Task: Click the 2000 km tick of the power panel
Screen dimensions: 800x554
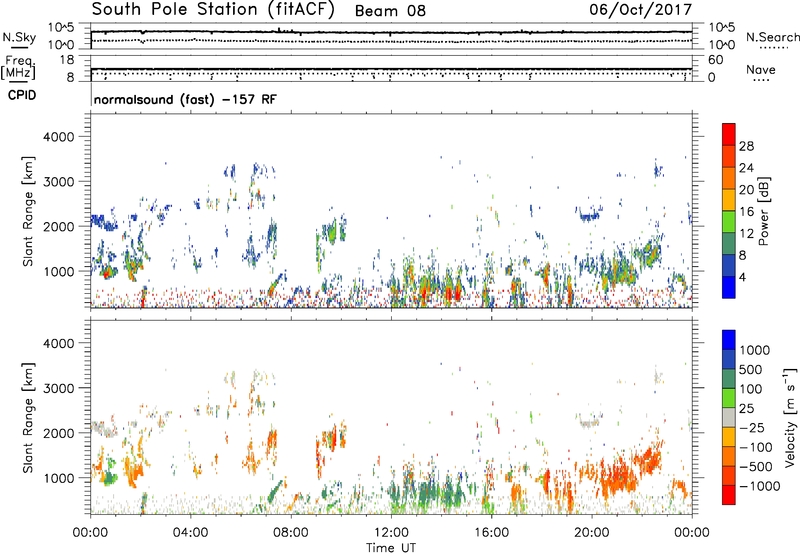Action: pyautogui.click(x=59, y=226)
